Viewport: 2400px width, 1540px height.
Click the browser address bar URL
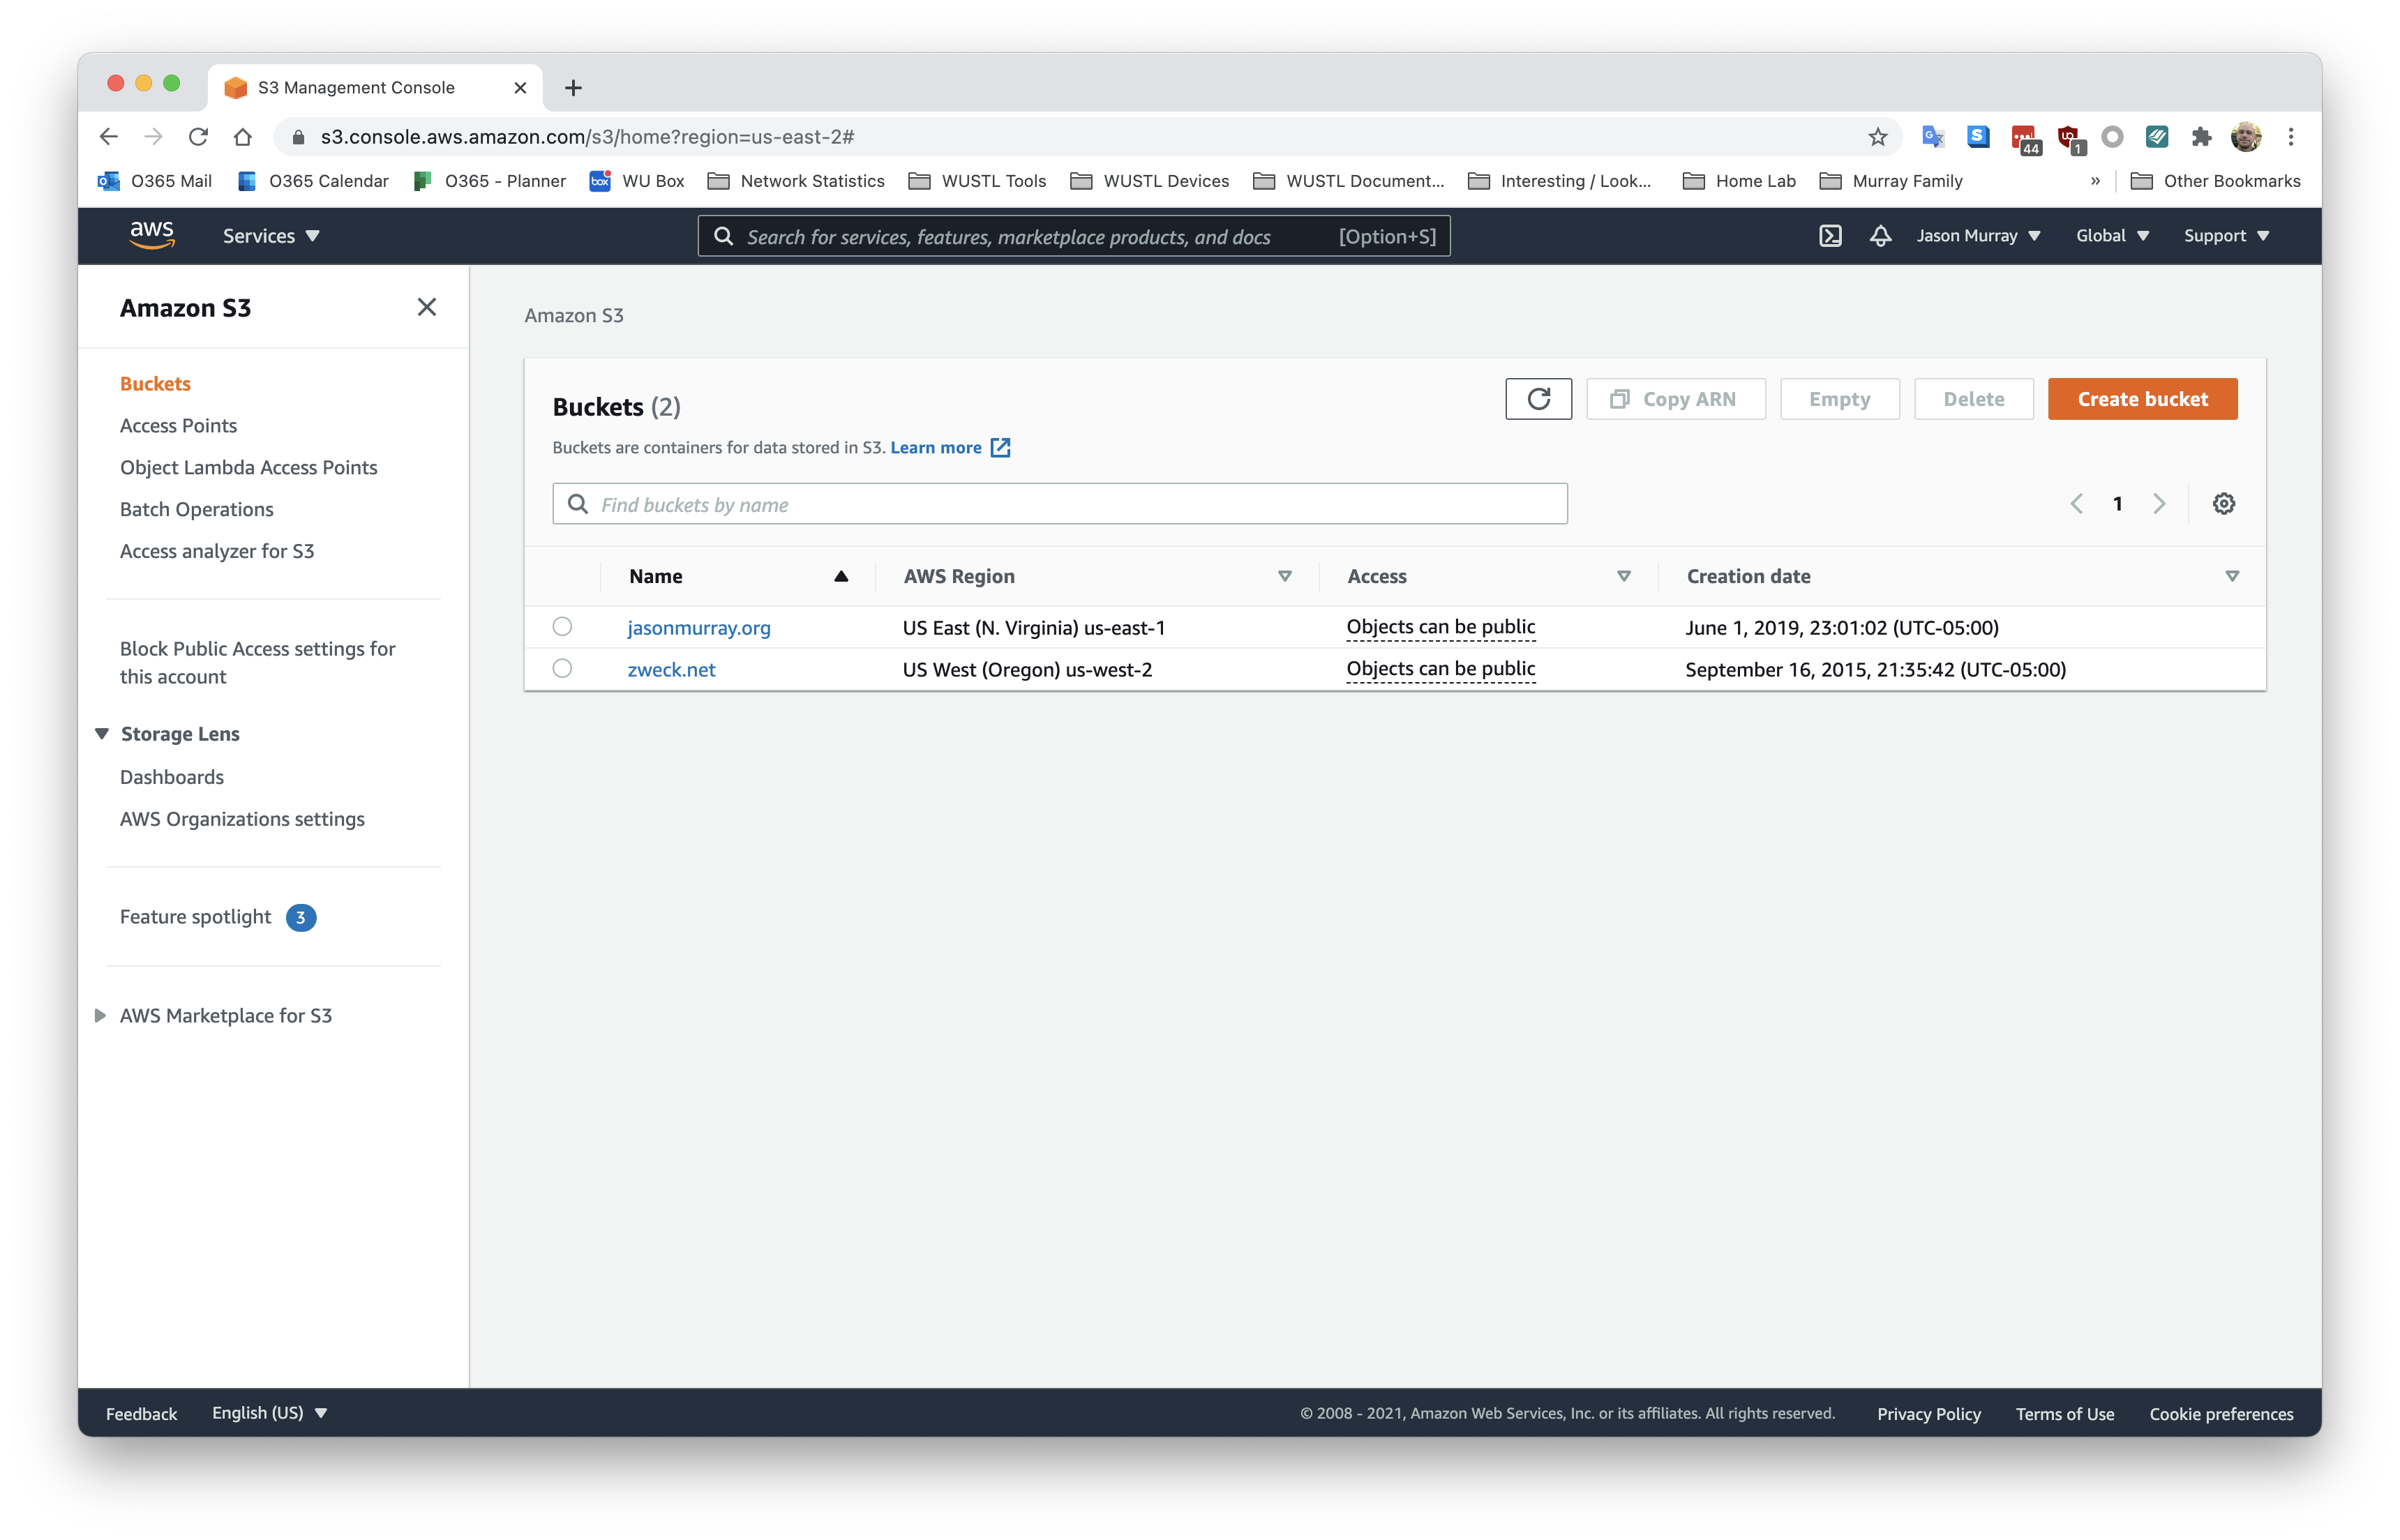[x=587, y=137]
